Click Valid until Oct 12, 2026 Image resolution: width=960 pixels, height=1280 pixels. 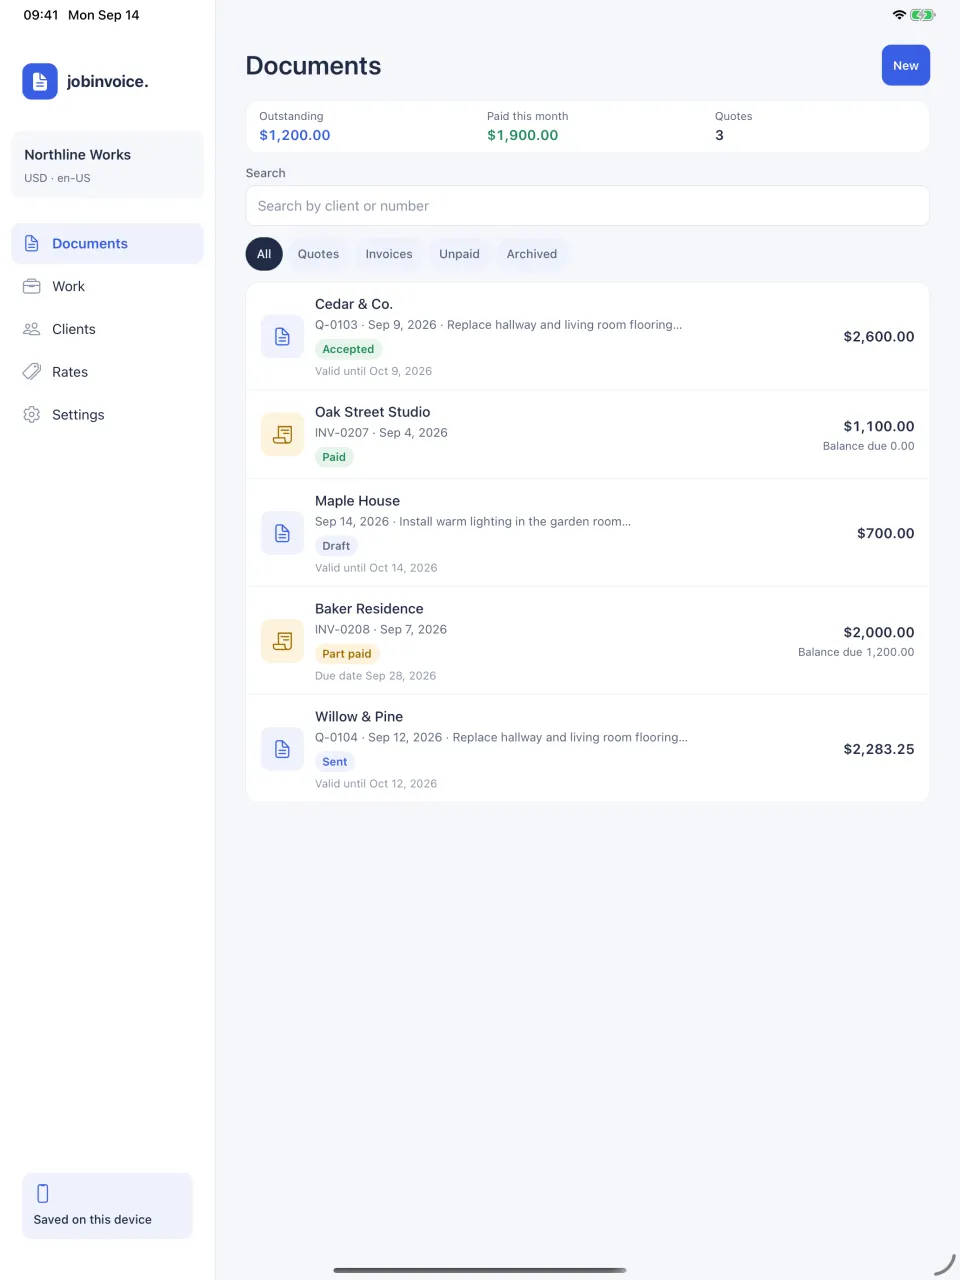point(376,784)
